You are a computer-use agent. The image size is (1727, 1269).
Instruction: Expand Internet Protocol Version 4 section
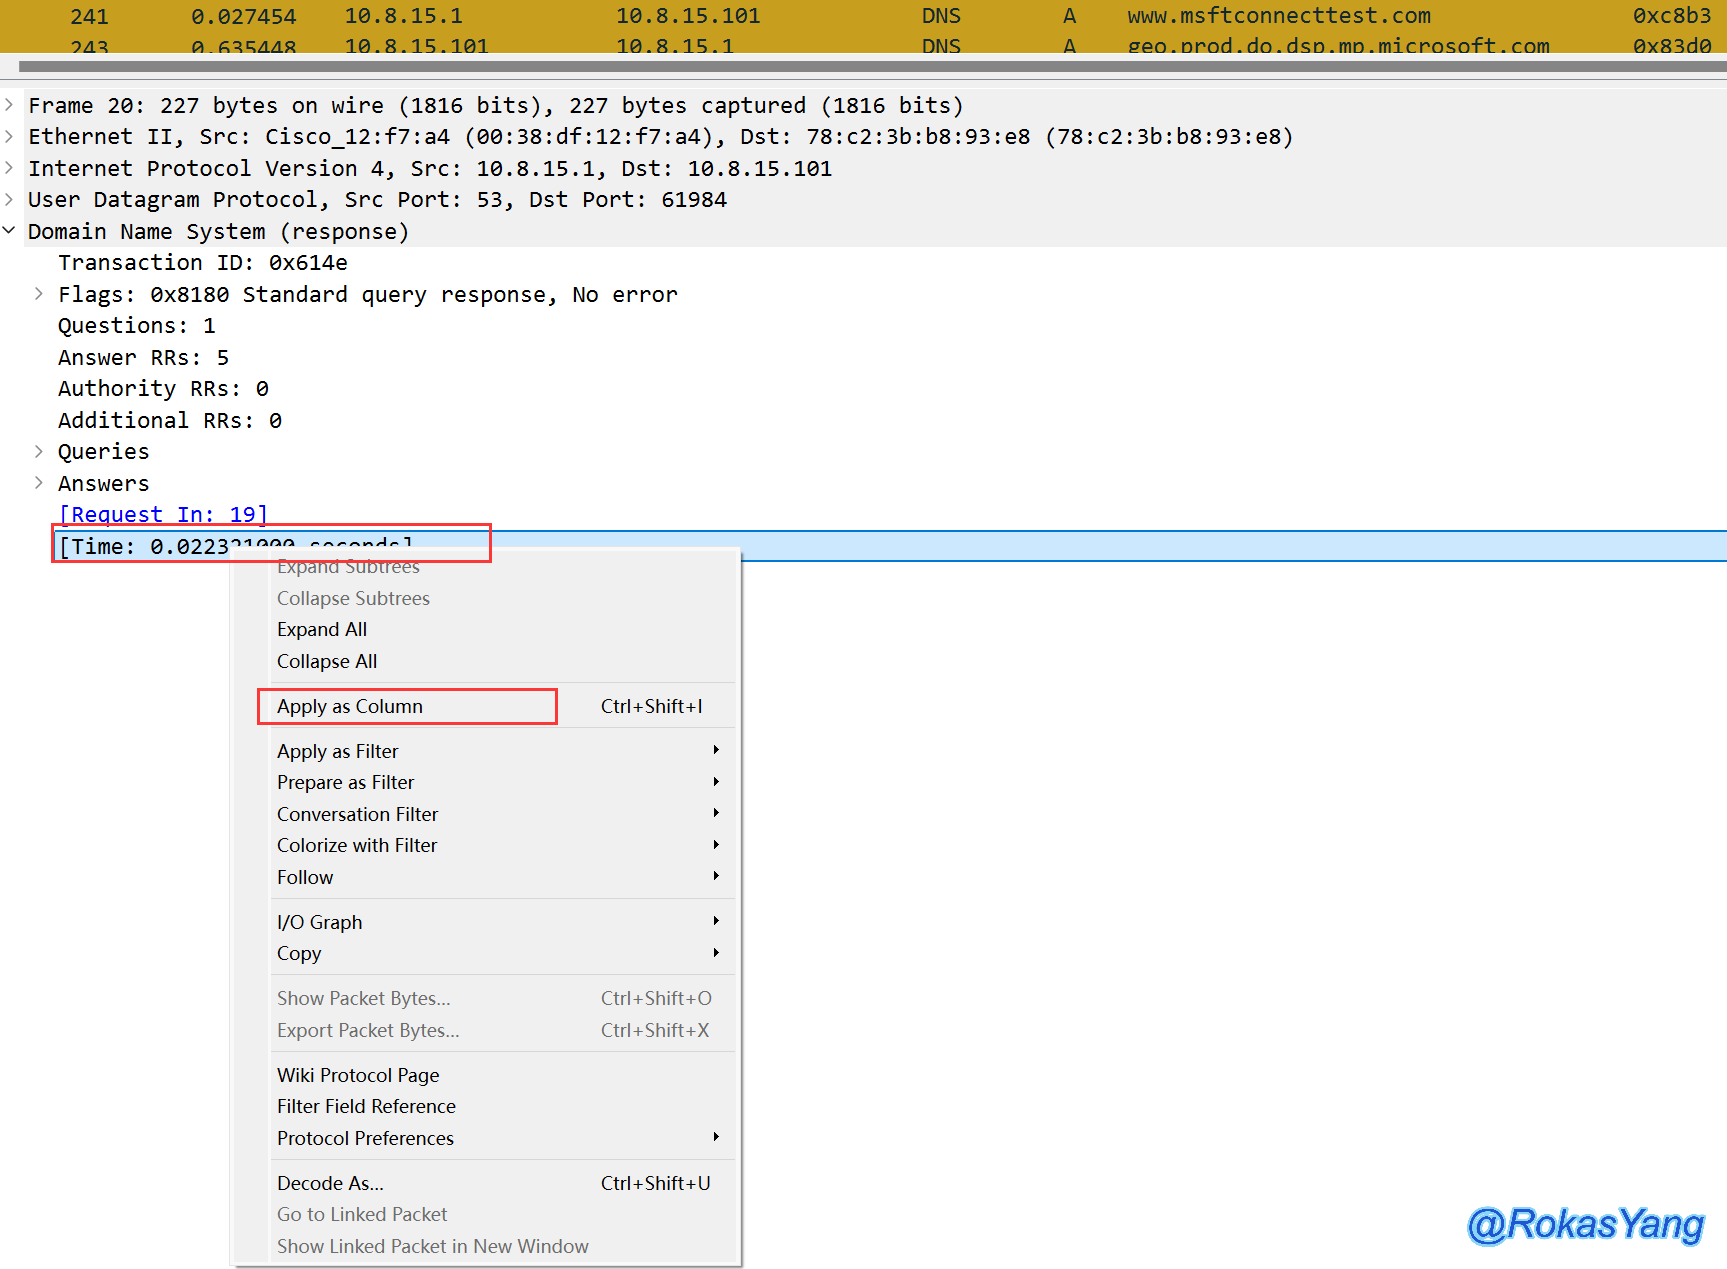coord(9,168)
